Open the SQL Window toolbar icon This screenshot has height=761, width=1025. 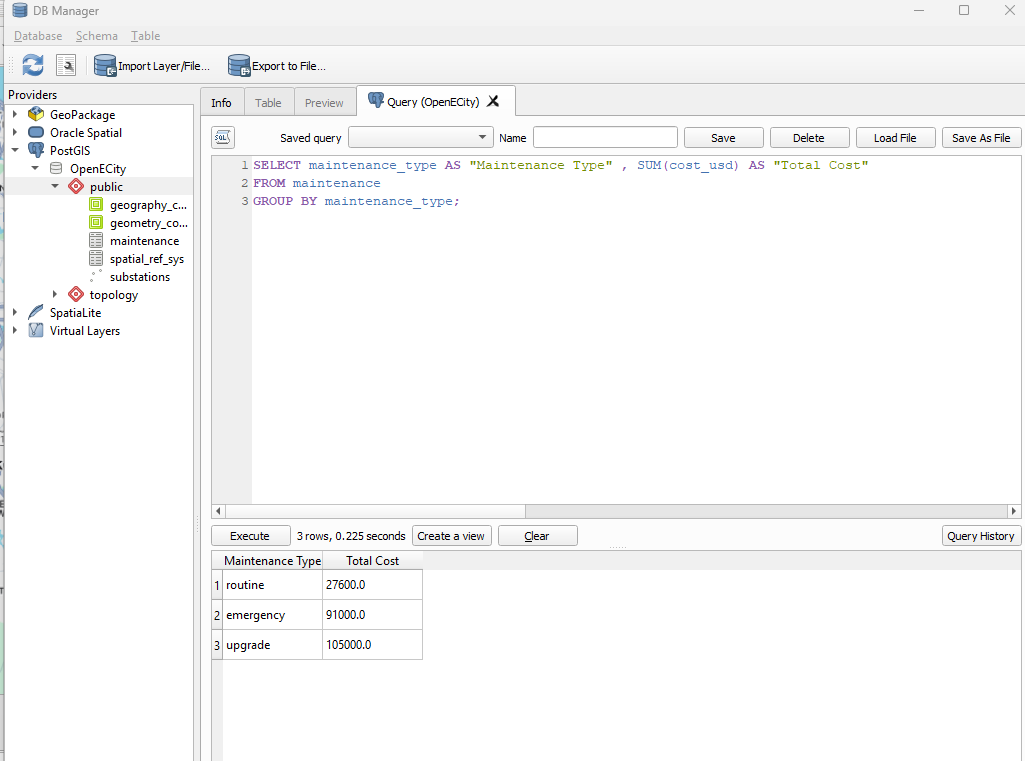tap(66, 65)
